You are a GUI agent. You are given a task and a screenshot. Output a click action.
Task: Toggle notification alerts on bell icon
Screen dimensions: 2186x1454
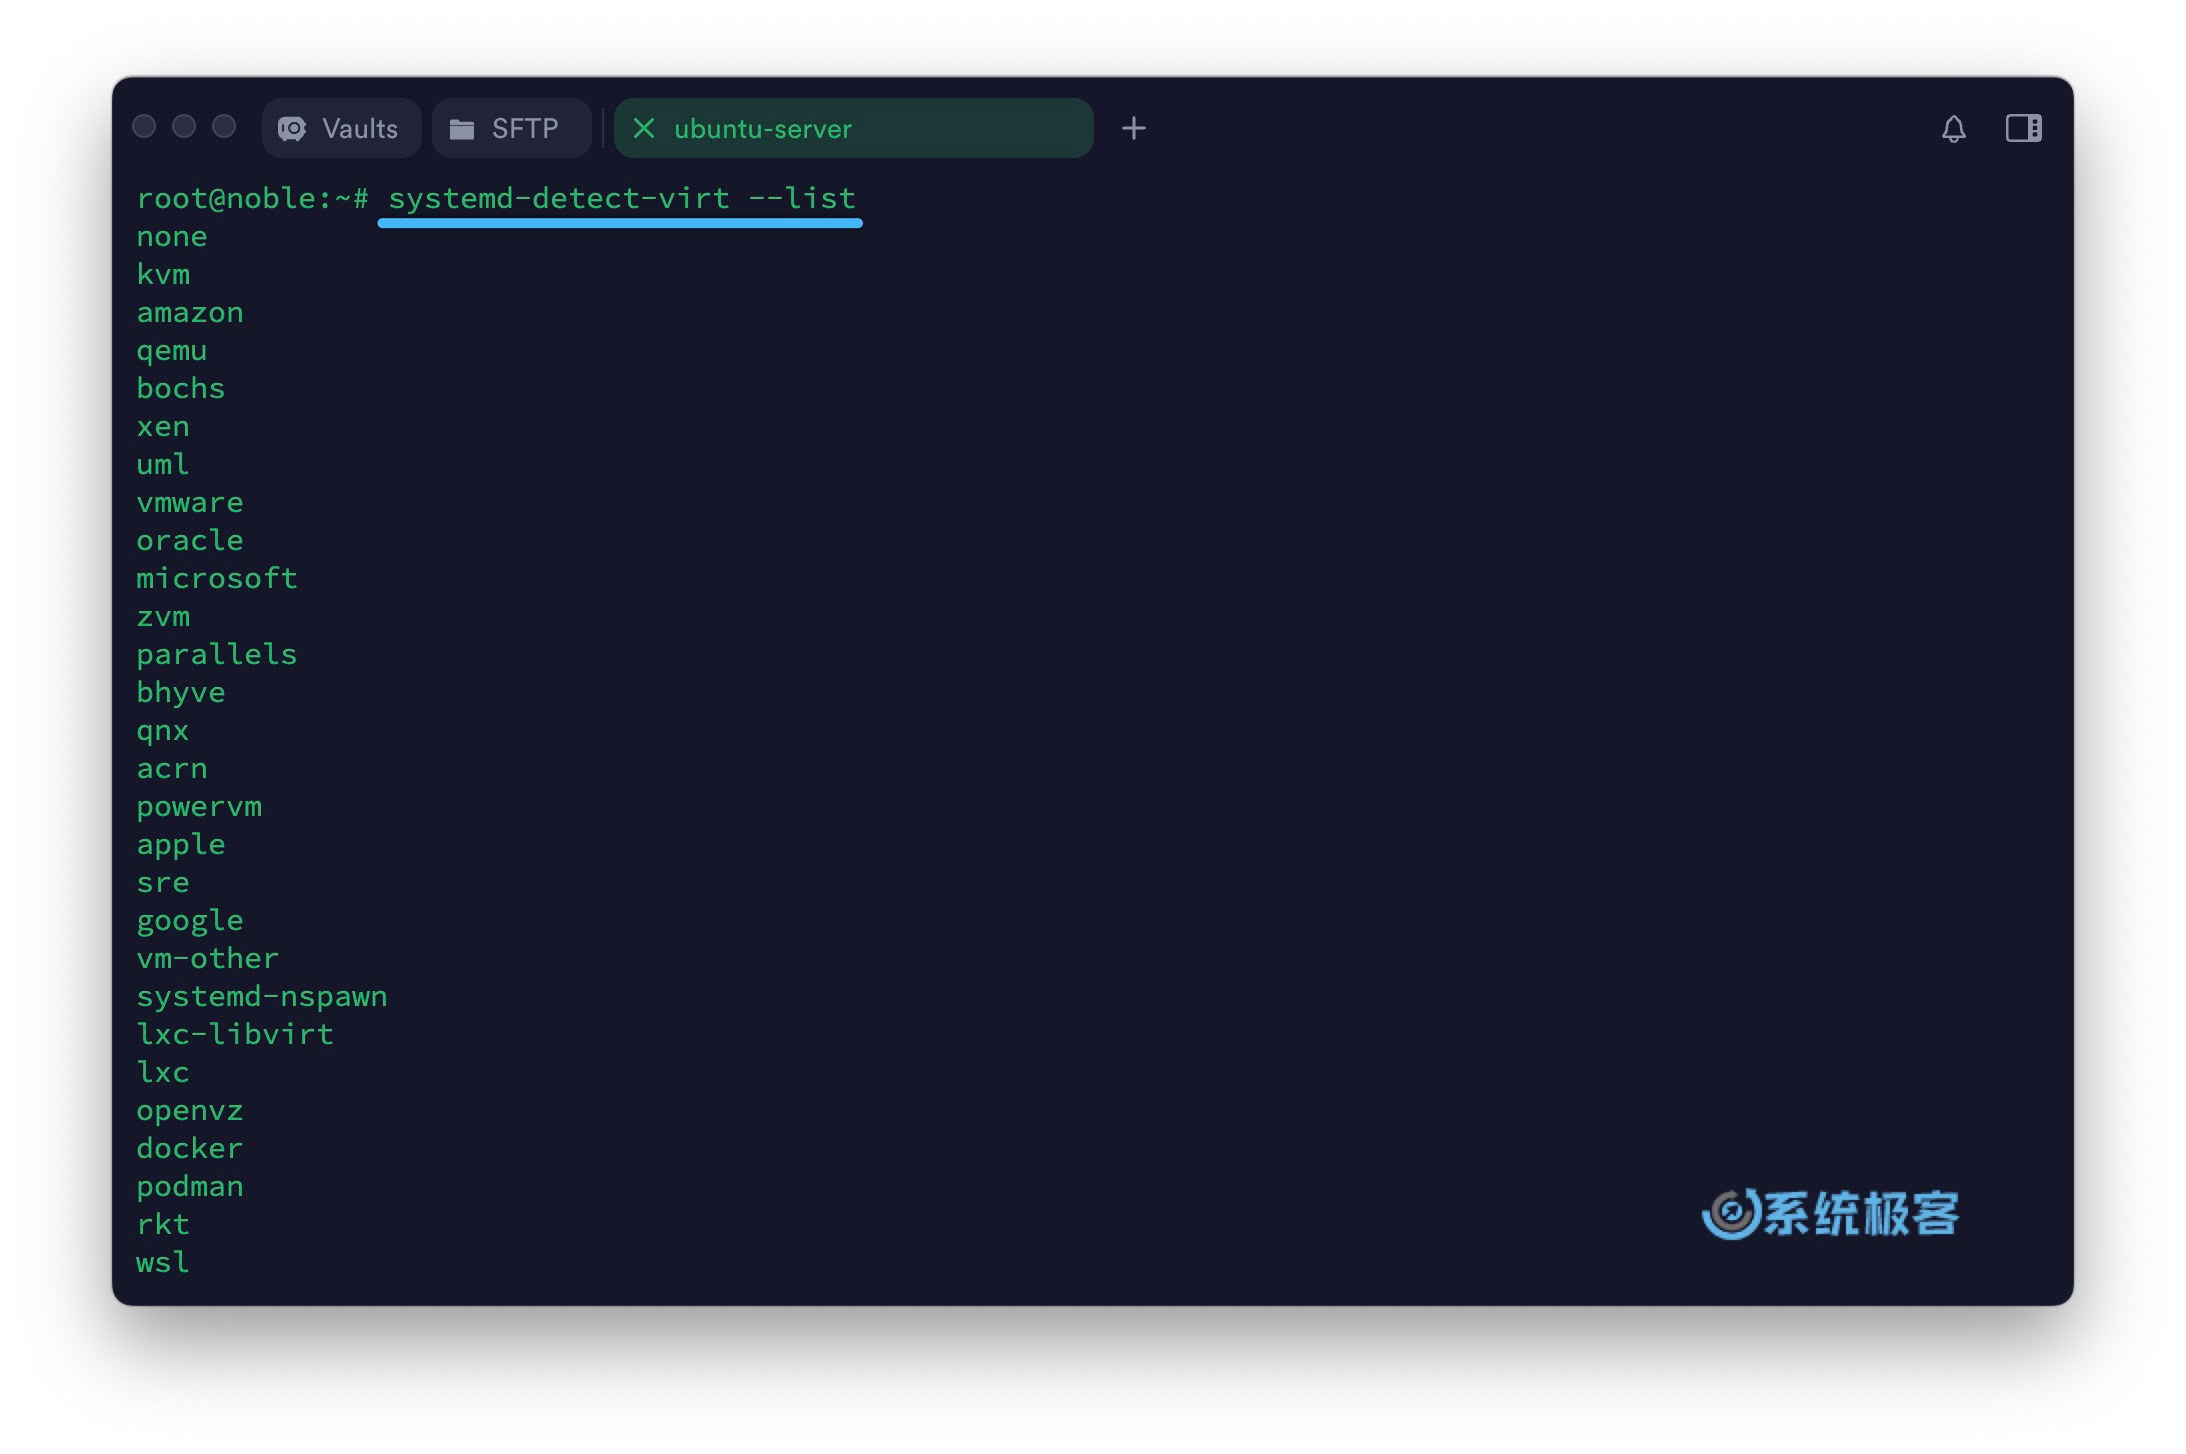(1954, 128)
